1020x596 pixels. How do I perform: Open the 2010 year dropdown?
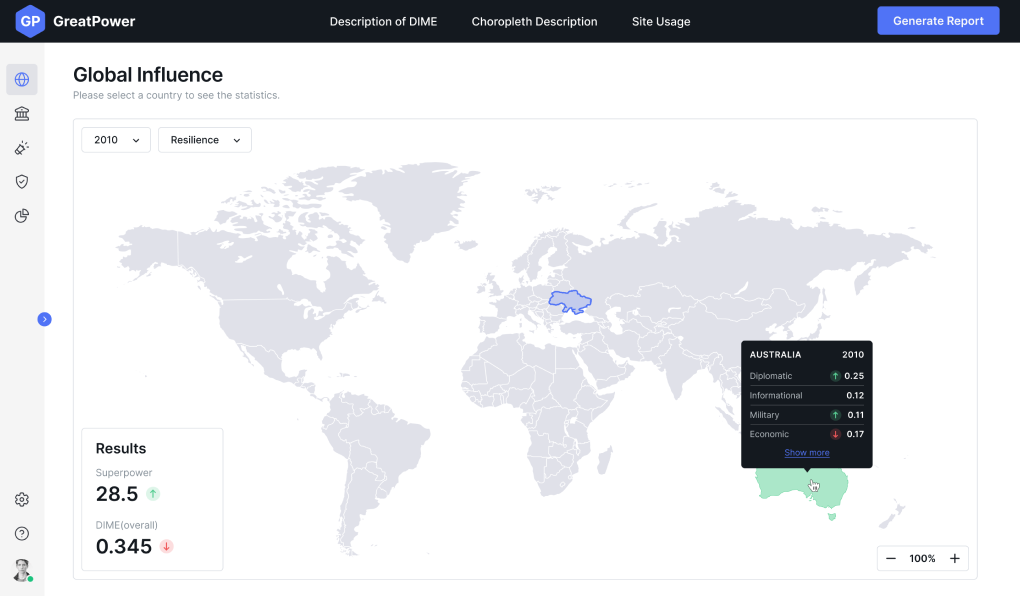[x=115, y=140]
